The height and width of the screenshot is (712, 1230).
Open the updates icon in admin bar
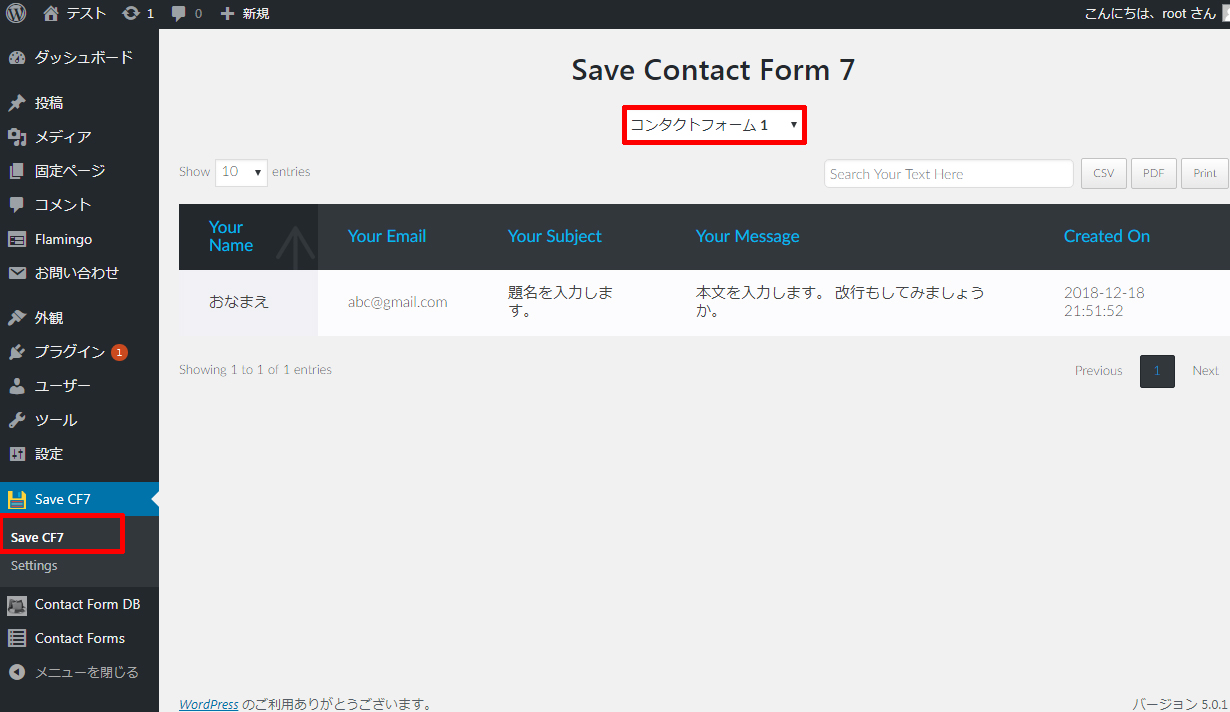131,14
